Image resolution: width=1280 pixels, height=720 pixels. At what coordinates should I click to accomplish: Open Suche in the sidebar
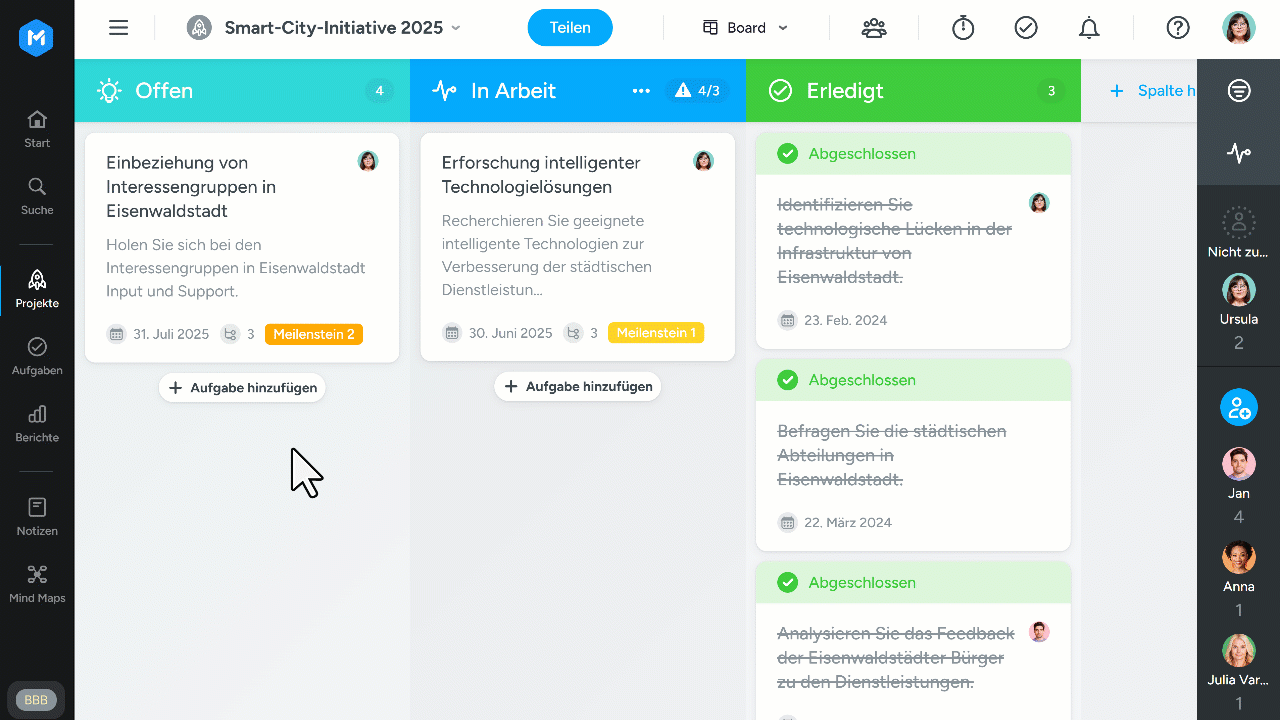pos(37,196)
